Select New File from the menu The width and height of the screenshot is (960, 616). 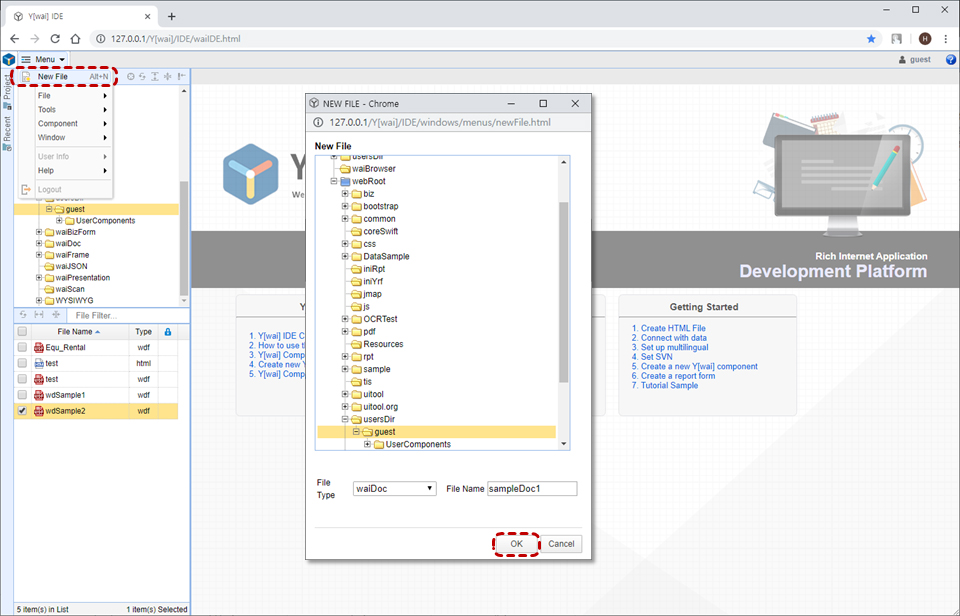(53, 77)
